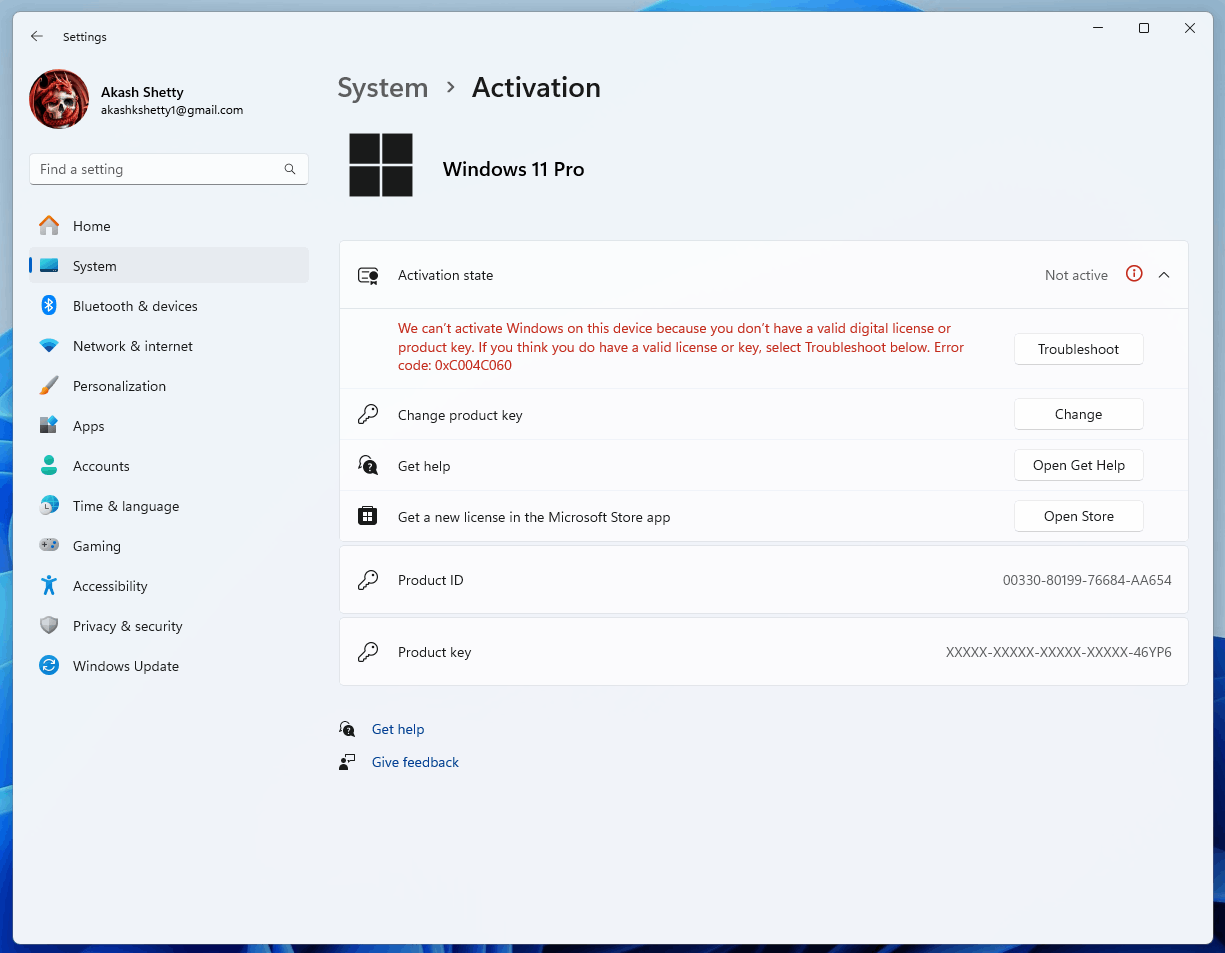Go back with the Settings back arrow
This screenshot has width=1225, height=953.
[37, 36]
